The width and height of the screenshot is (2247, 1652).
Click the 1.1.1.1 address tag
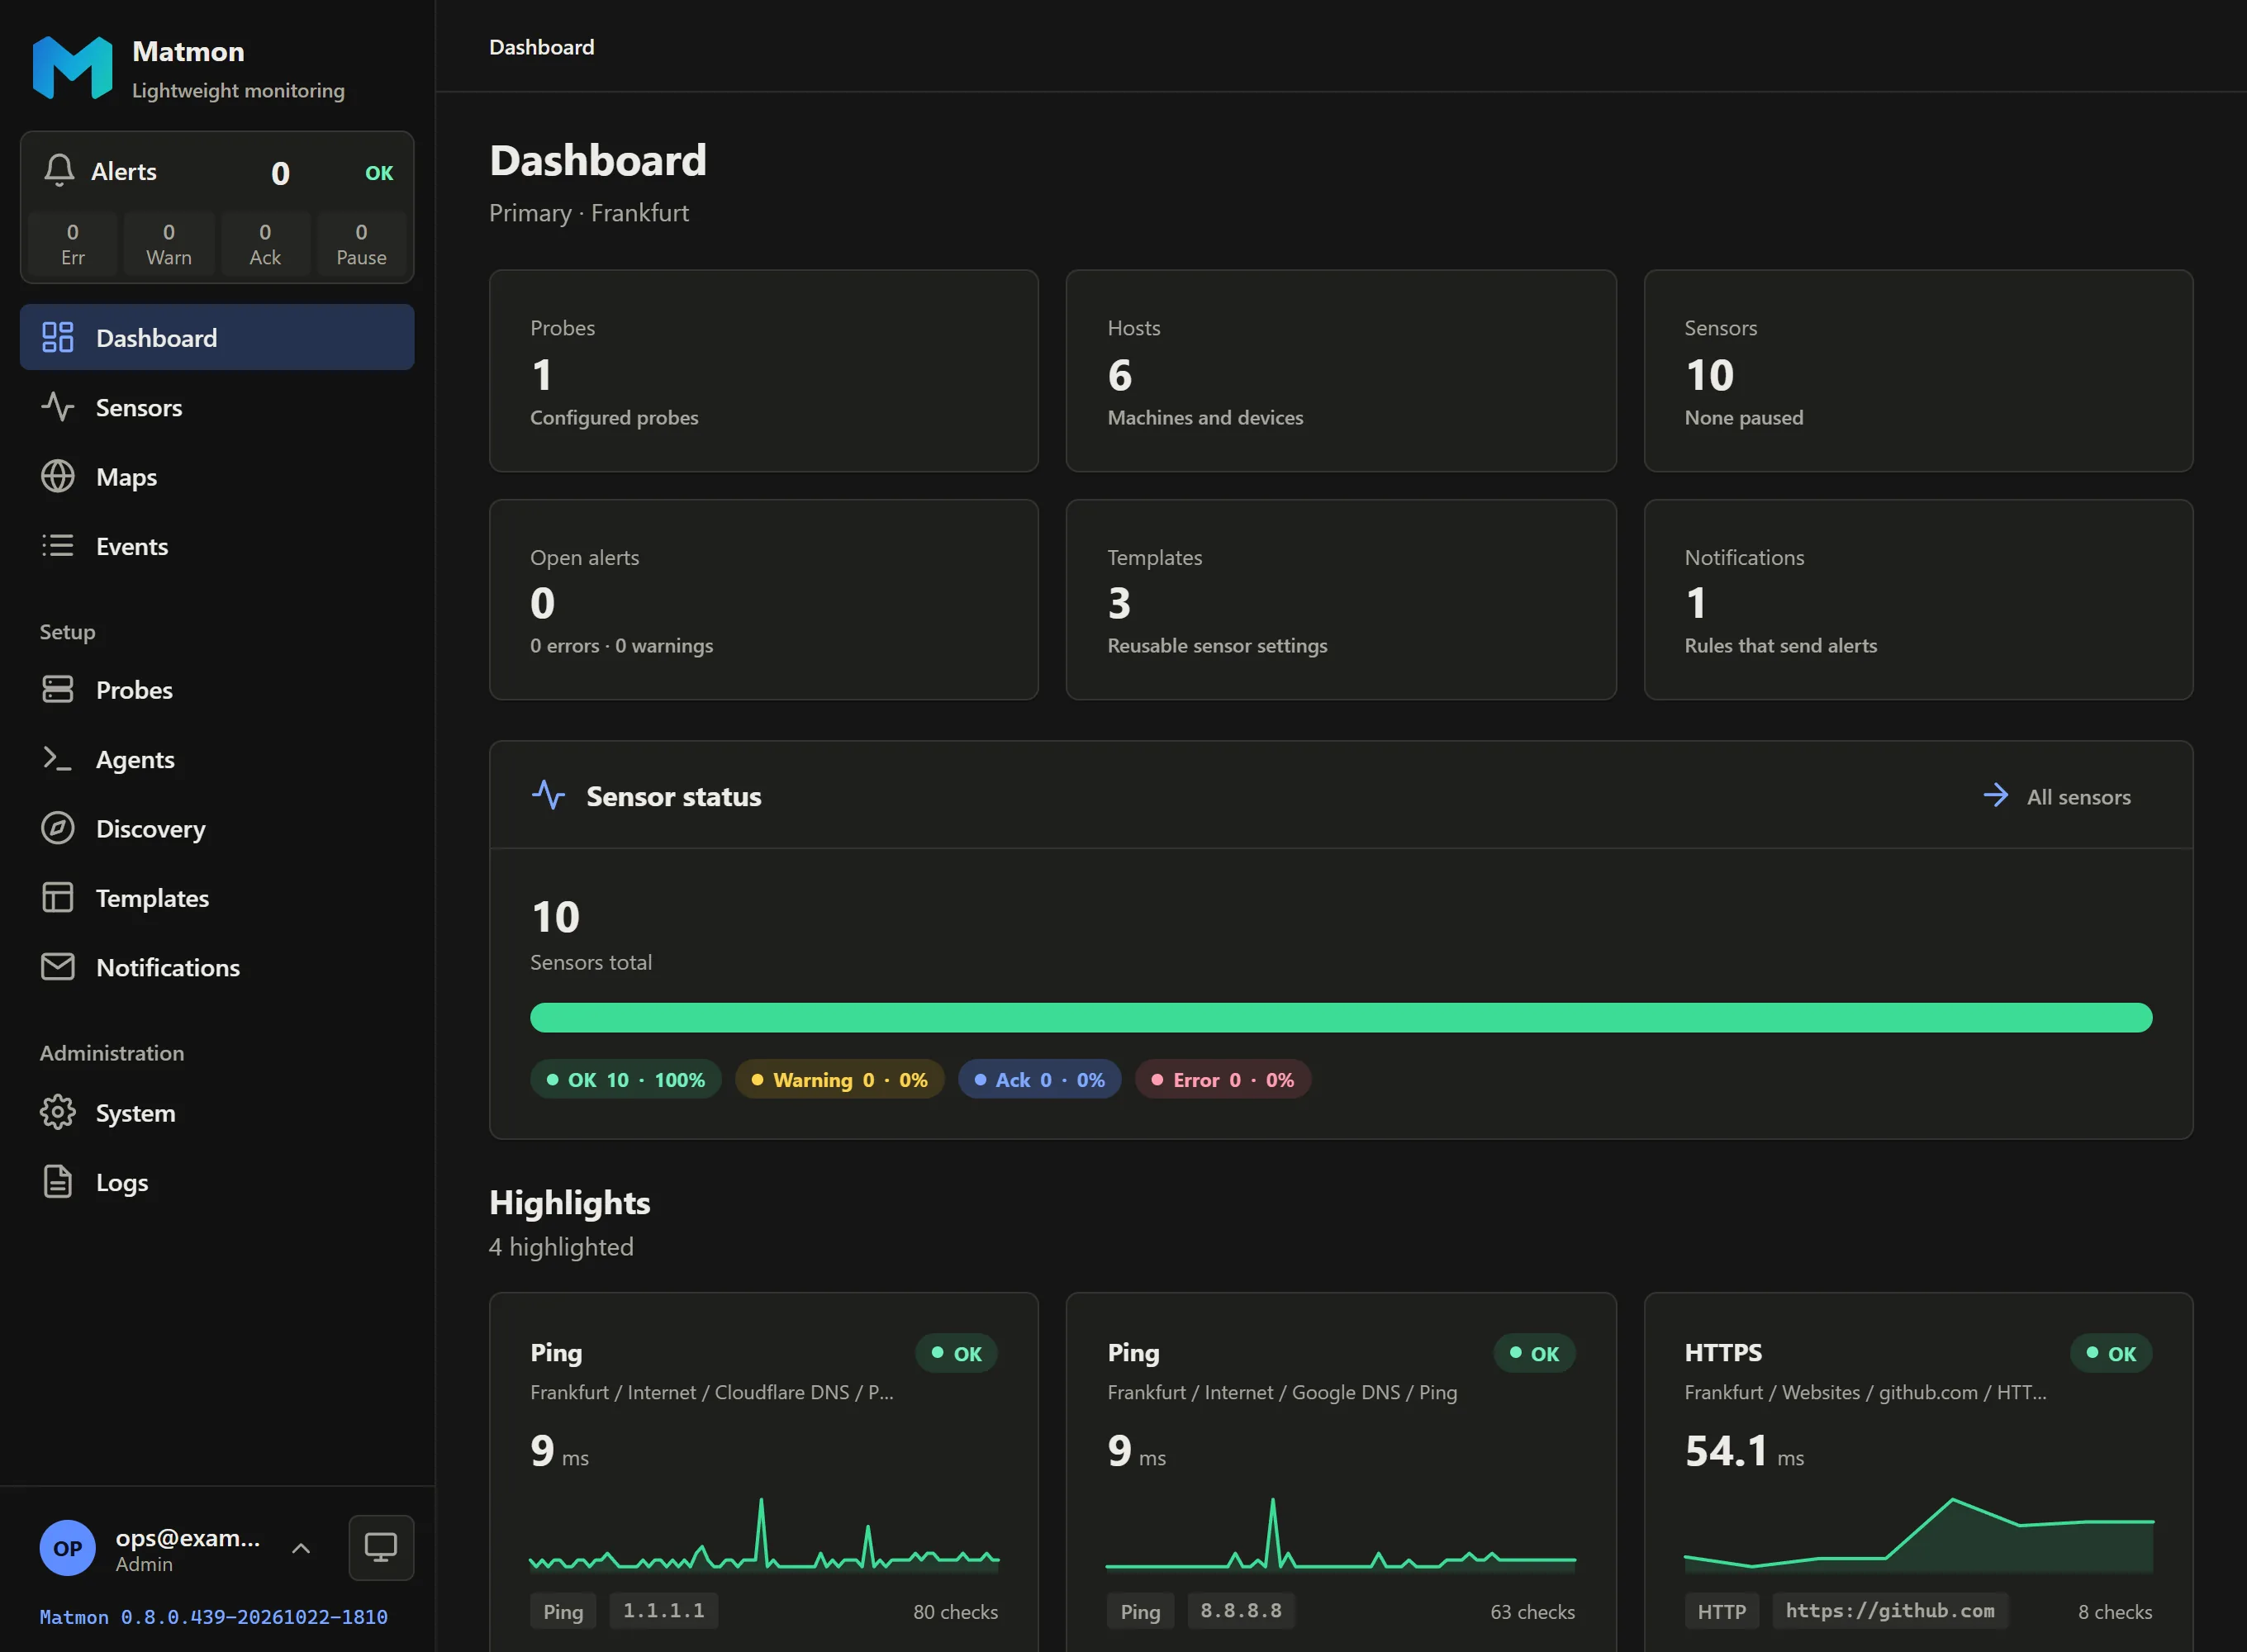click(664, 1611)
